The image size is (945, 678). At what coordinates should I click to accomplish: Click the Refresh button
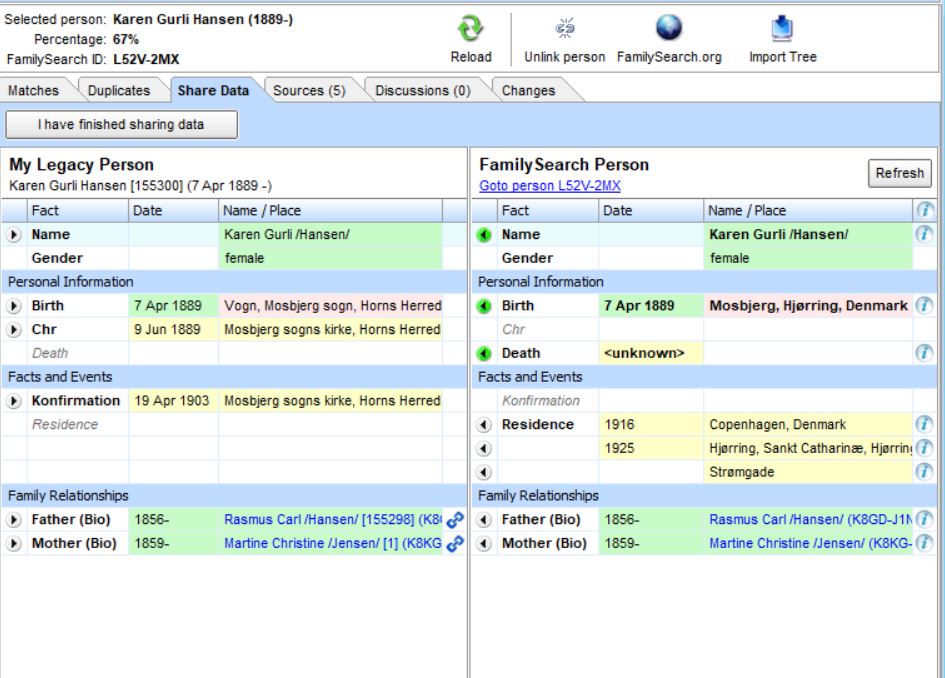click(x=899, y=173)
